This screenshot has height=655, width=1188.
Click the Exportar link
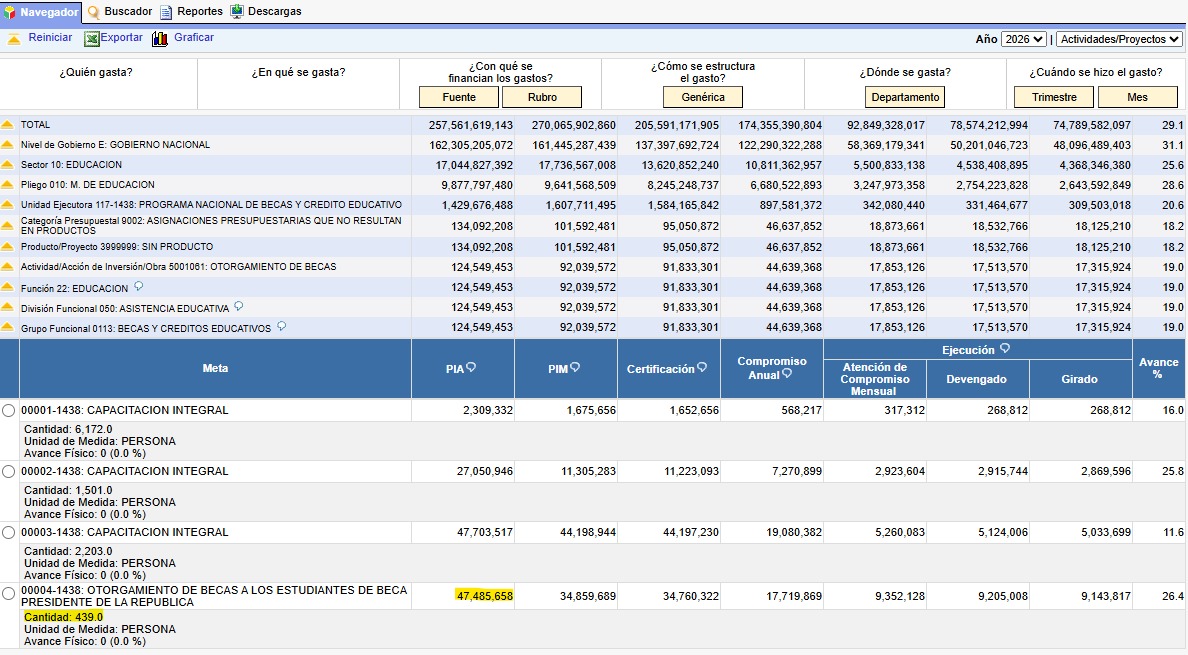pyautogui.click(x=121, y=37)
